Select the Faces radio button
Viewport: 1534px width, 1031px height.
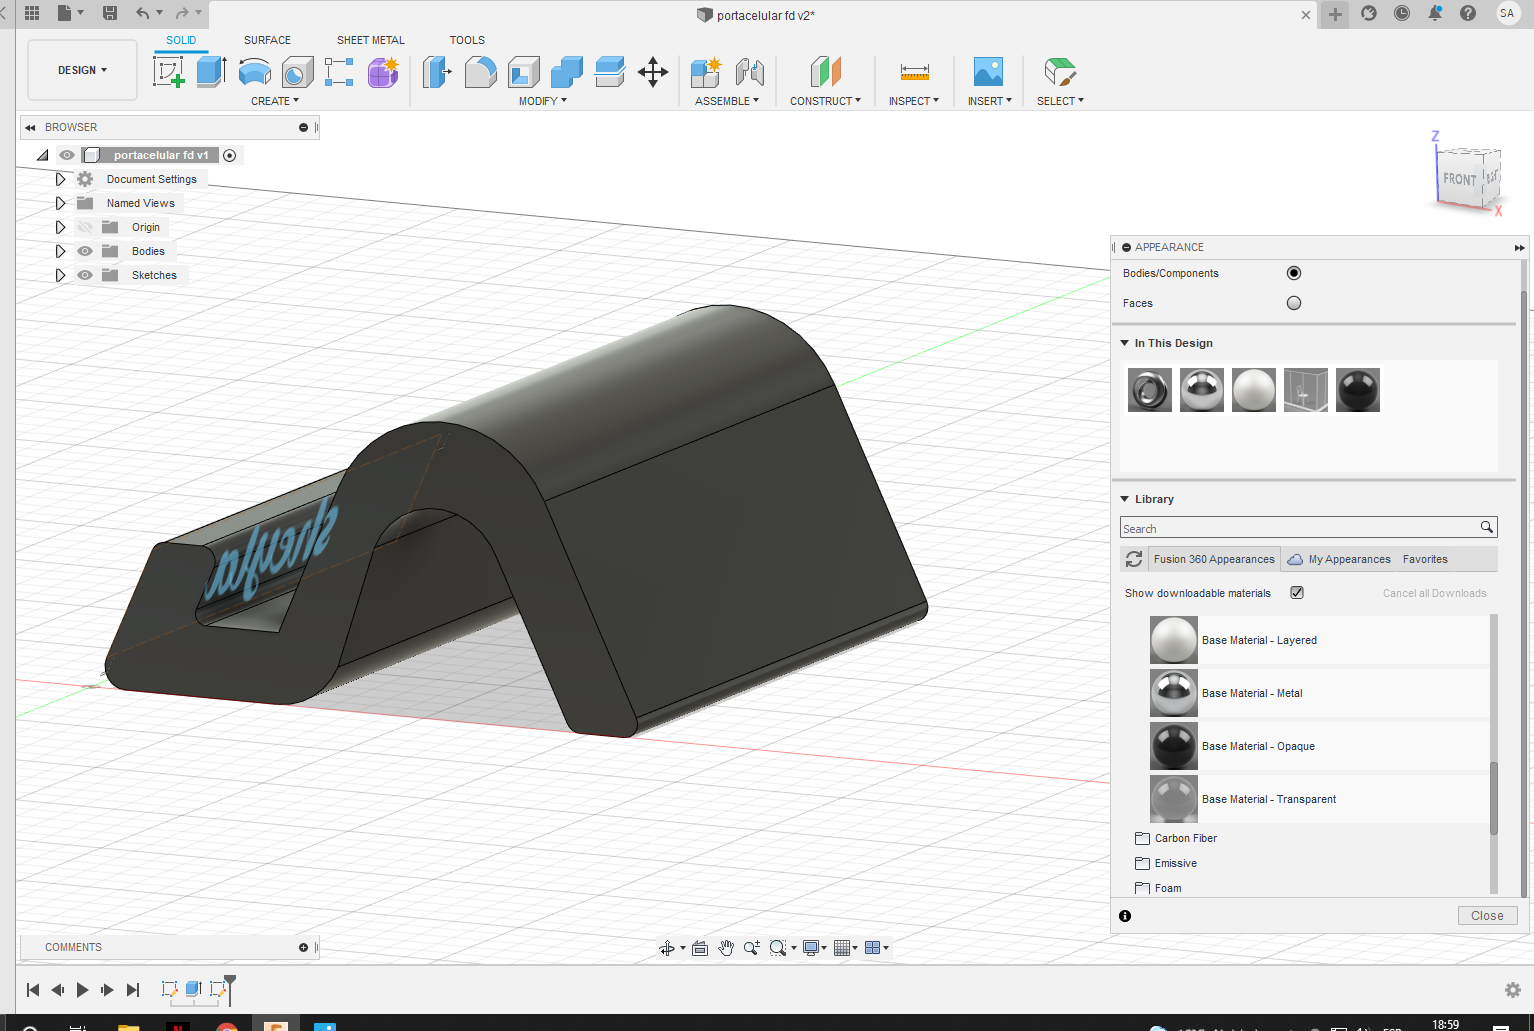1294,303
